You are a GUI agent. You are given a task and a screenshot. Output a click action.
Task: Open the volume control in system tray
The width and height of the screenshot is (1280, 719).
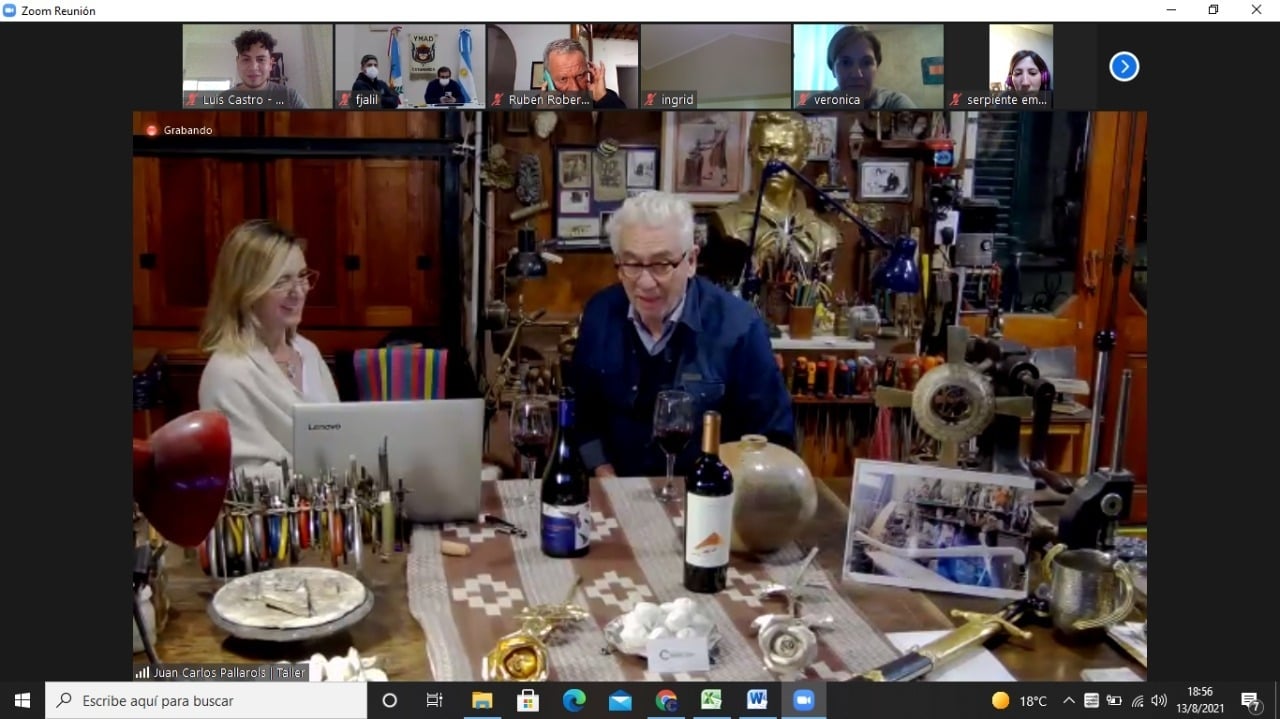[x=1159, y=700]
